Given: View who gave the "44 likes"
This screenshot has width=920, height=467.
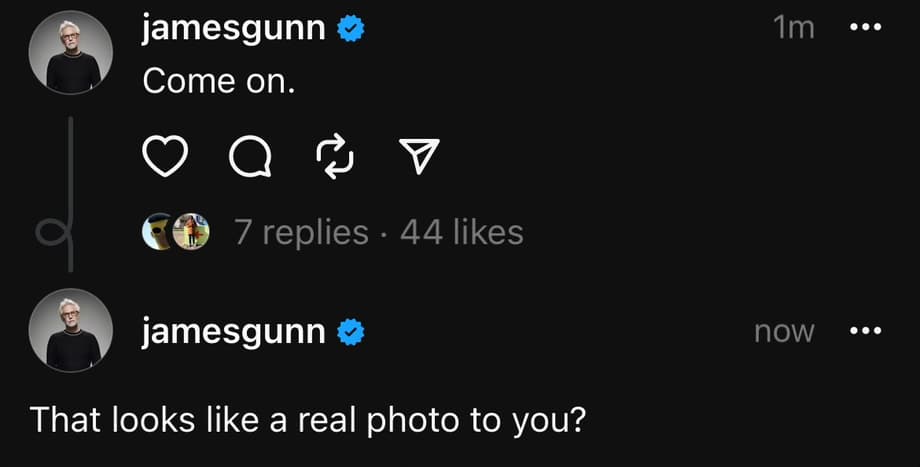Looking at the screenshot, I should coord(461,232).
